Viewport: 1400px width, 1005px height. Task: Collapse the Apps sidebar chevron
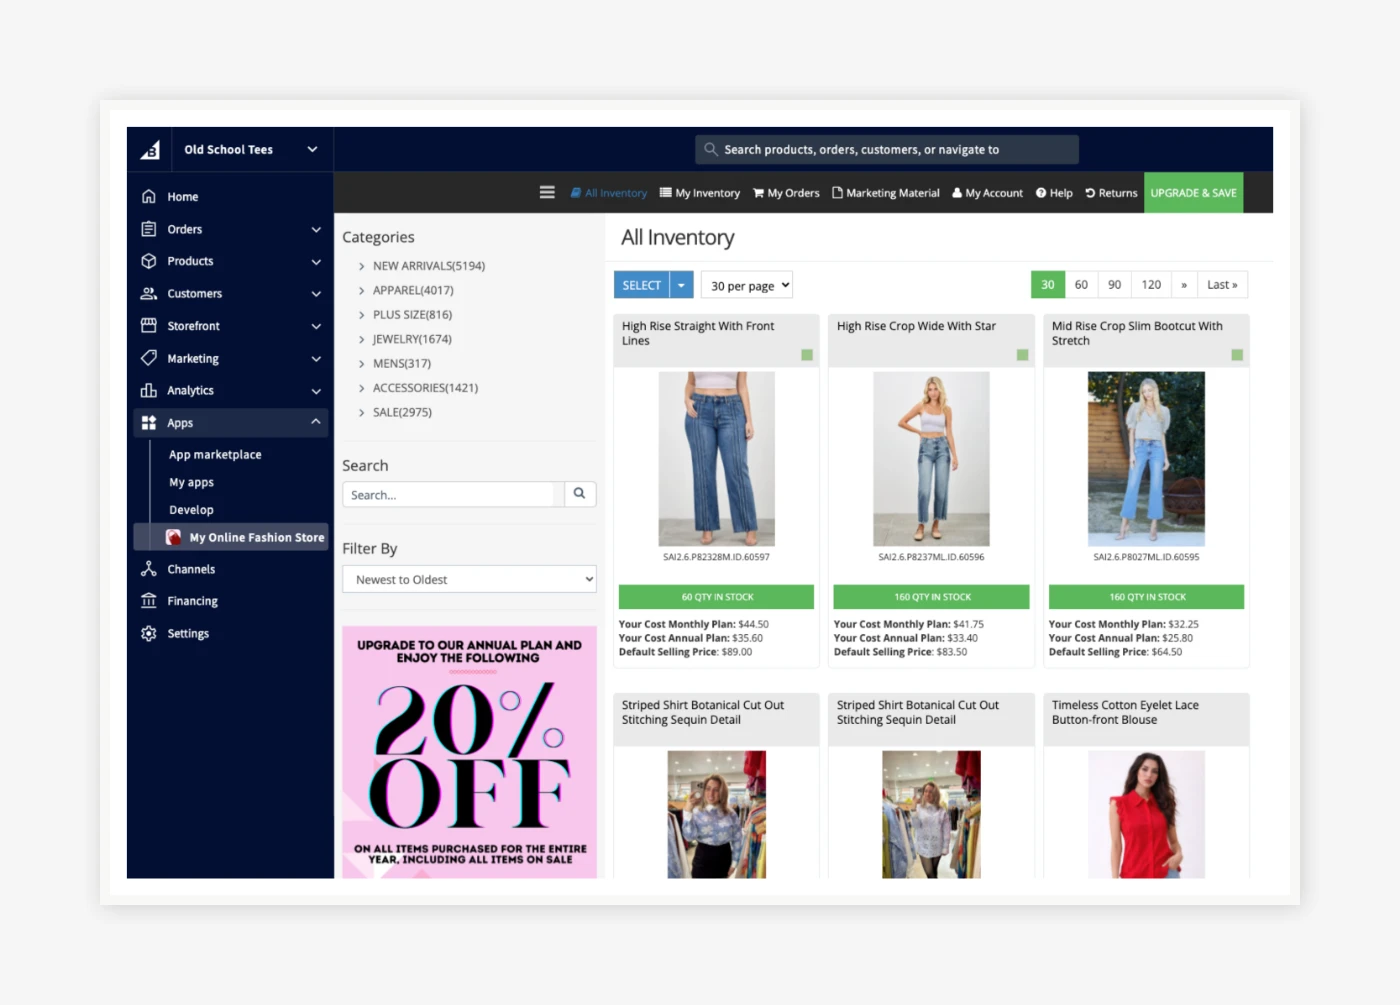316,422
